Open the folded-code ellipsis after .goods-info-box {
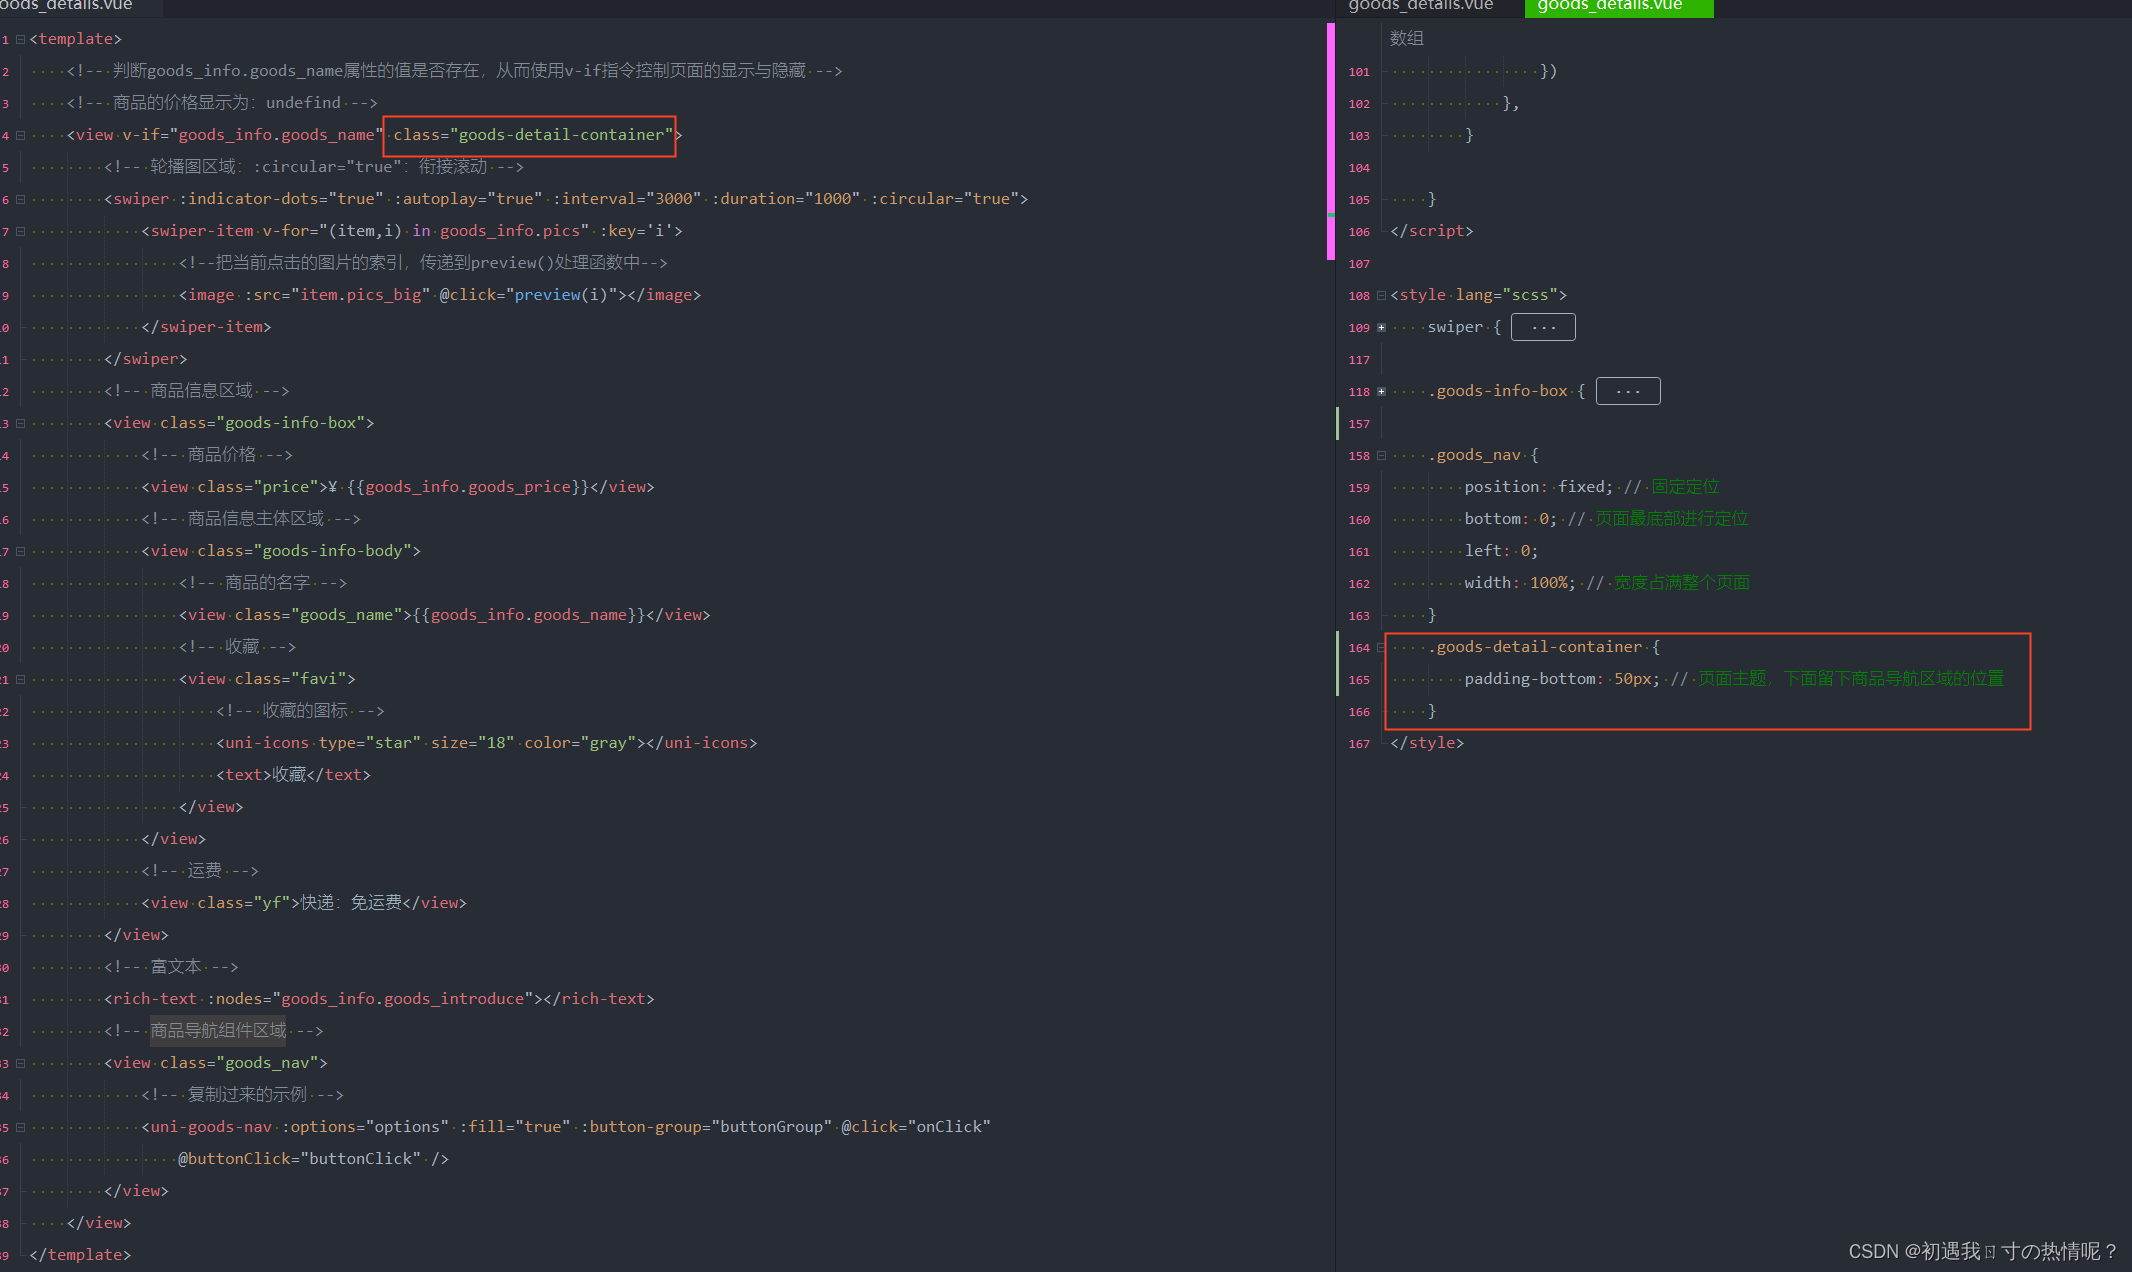2132x1272 pixels. [x=1628, y=391]
